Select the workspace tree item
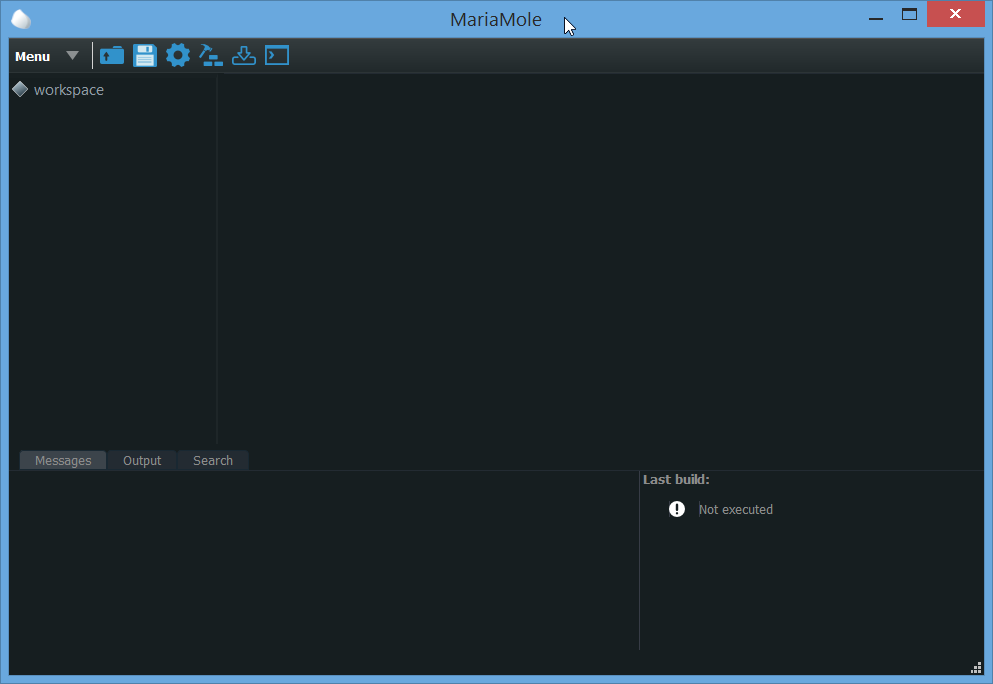 click(68, 90)
